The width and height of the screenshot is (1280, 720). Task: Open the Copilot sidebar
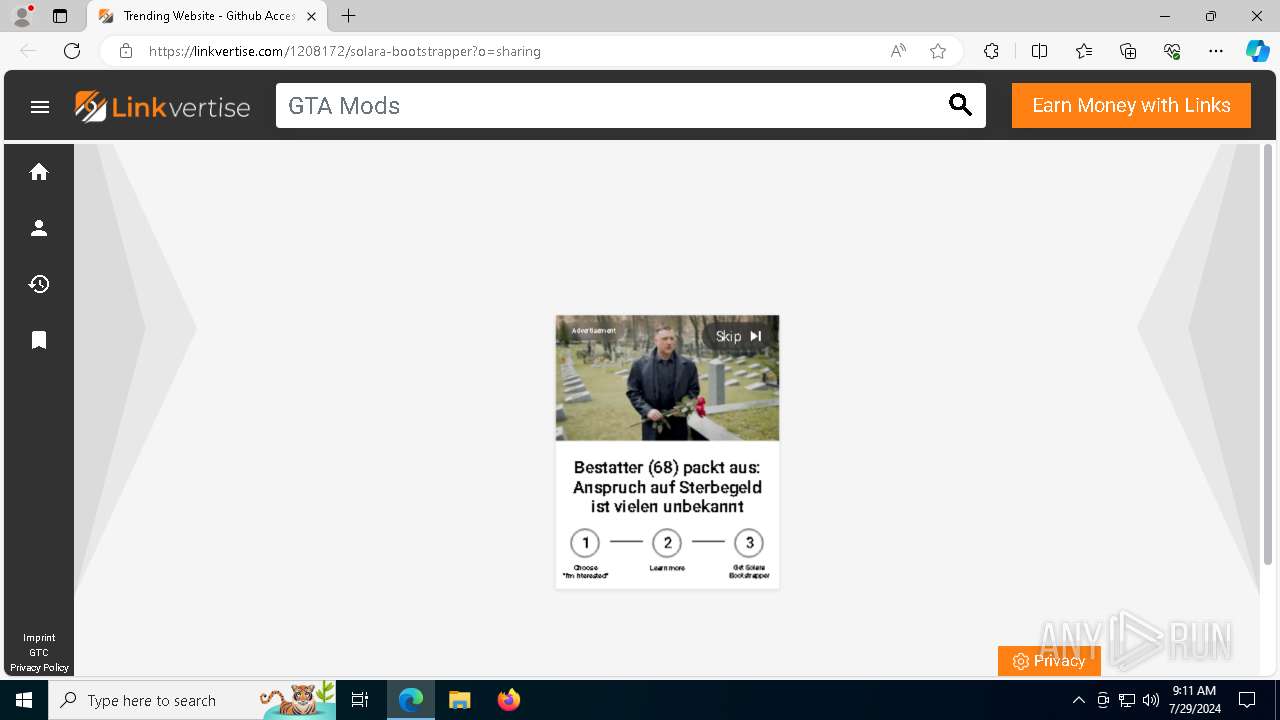1257,51
